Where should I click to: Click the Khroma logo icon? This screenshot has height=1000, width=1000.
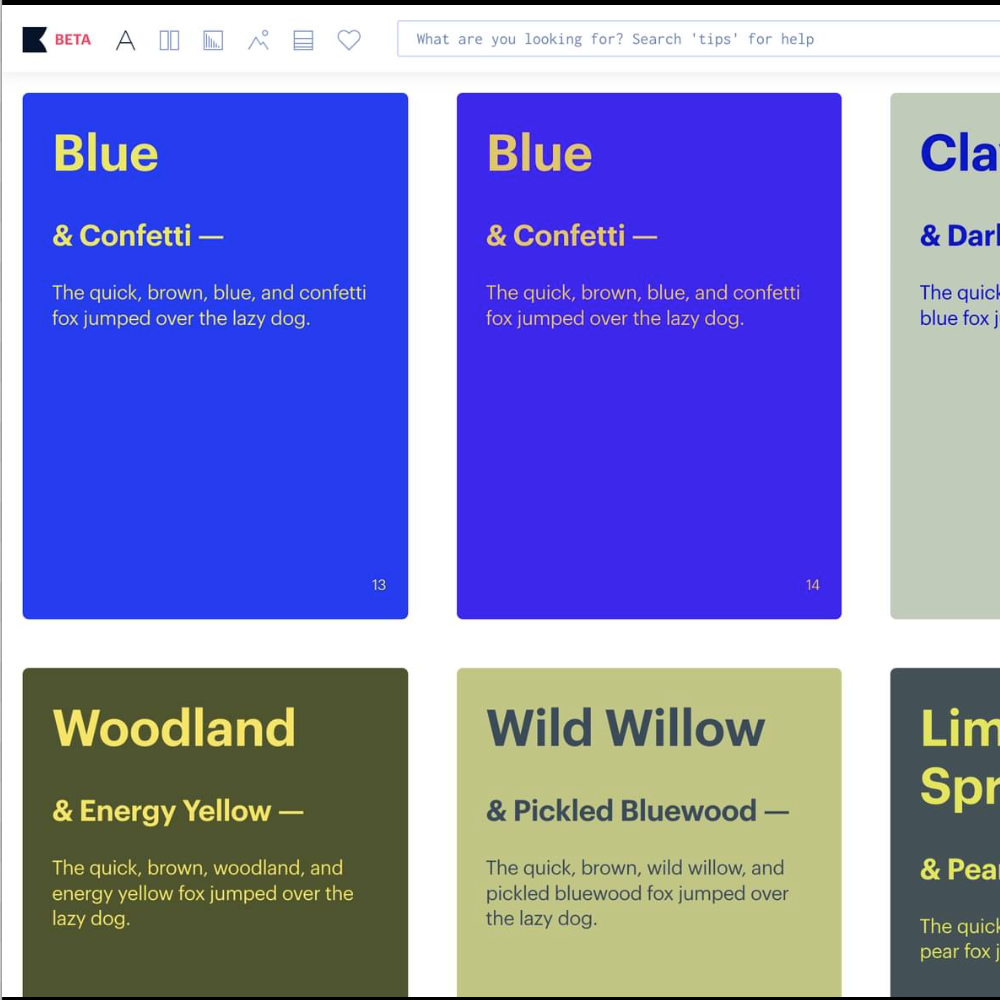[33, 39]
